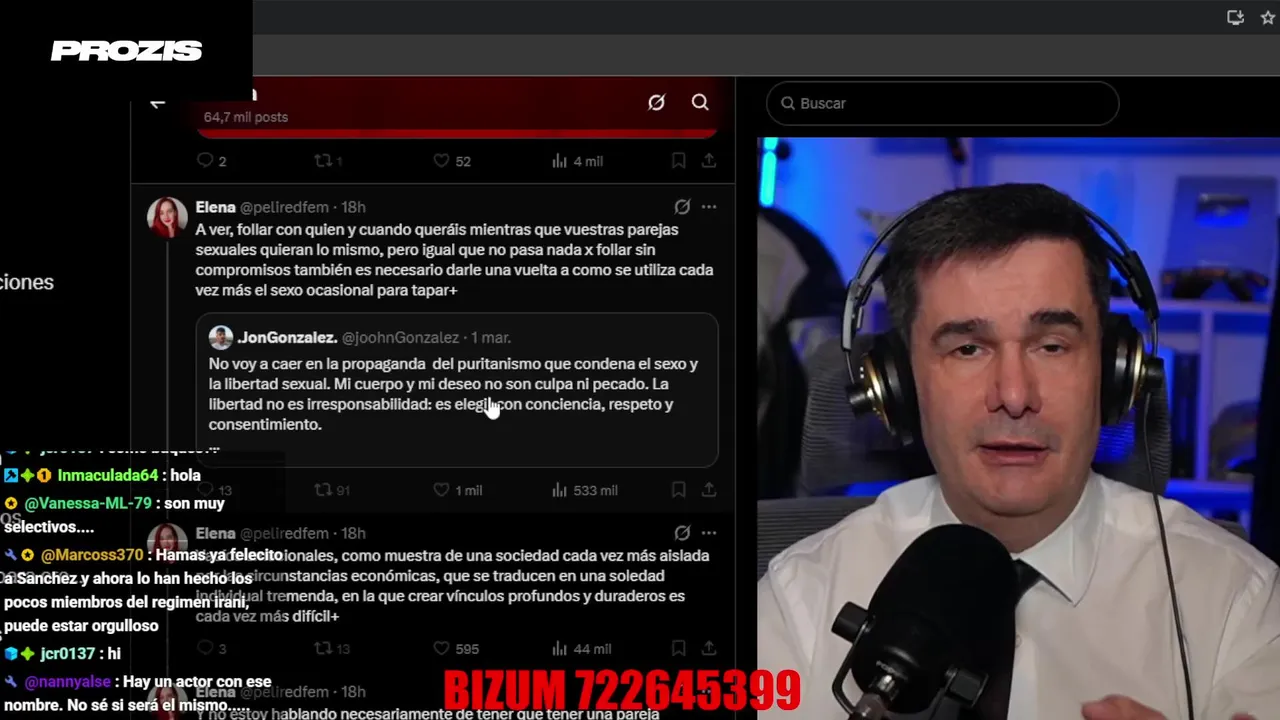Share the post with 44 mil views
Screen dimensions: 1280x720
click(708, 648)
